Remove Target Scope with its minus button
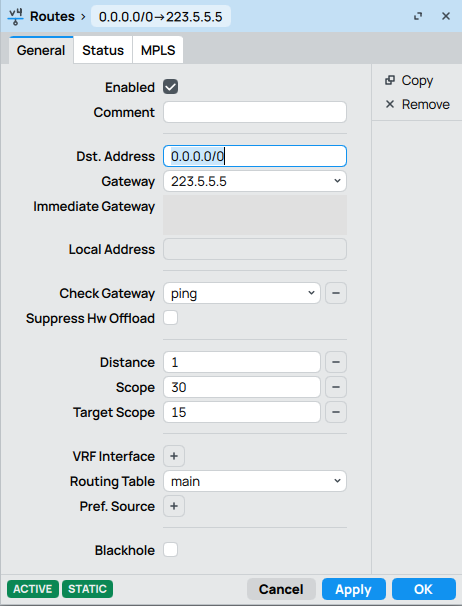462x606 pixels. click(336, 412)
